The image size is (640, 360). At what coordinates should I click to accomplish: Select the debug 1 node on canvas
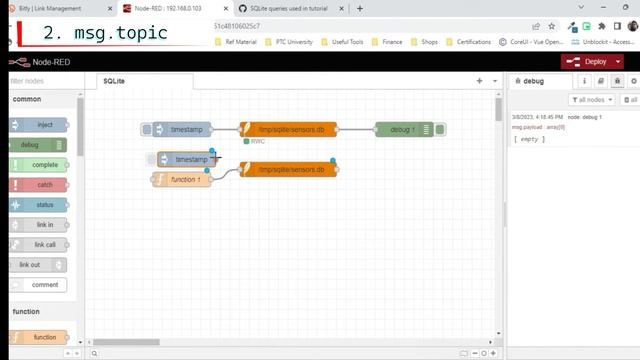coord(404,130)
